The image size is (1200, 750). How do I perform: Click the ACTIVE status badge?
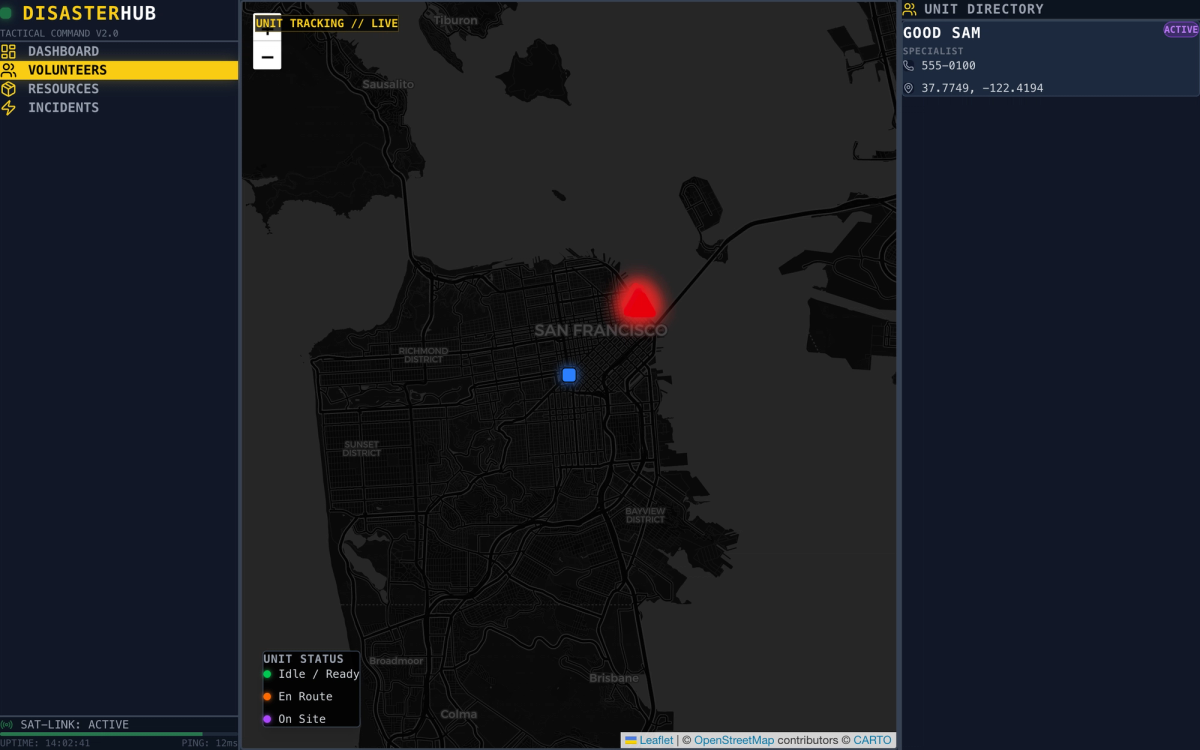coord(1181,30)
